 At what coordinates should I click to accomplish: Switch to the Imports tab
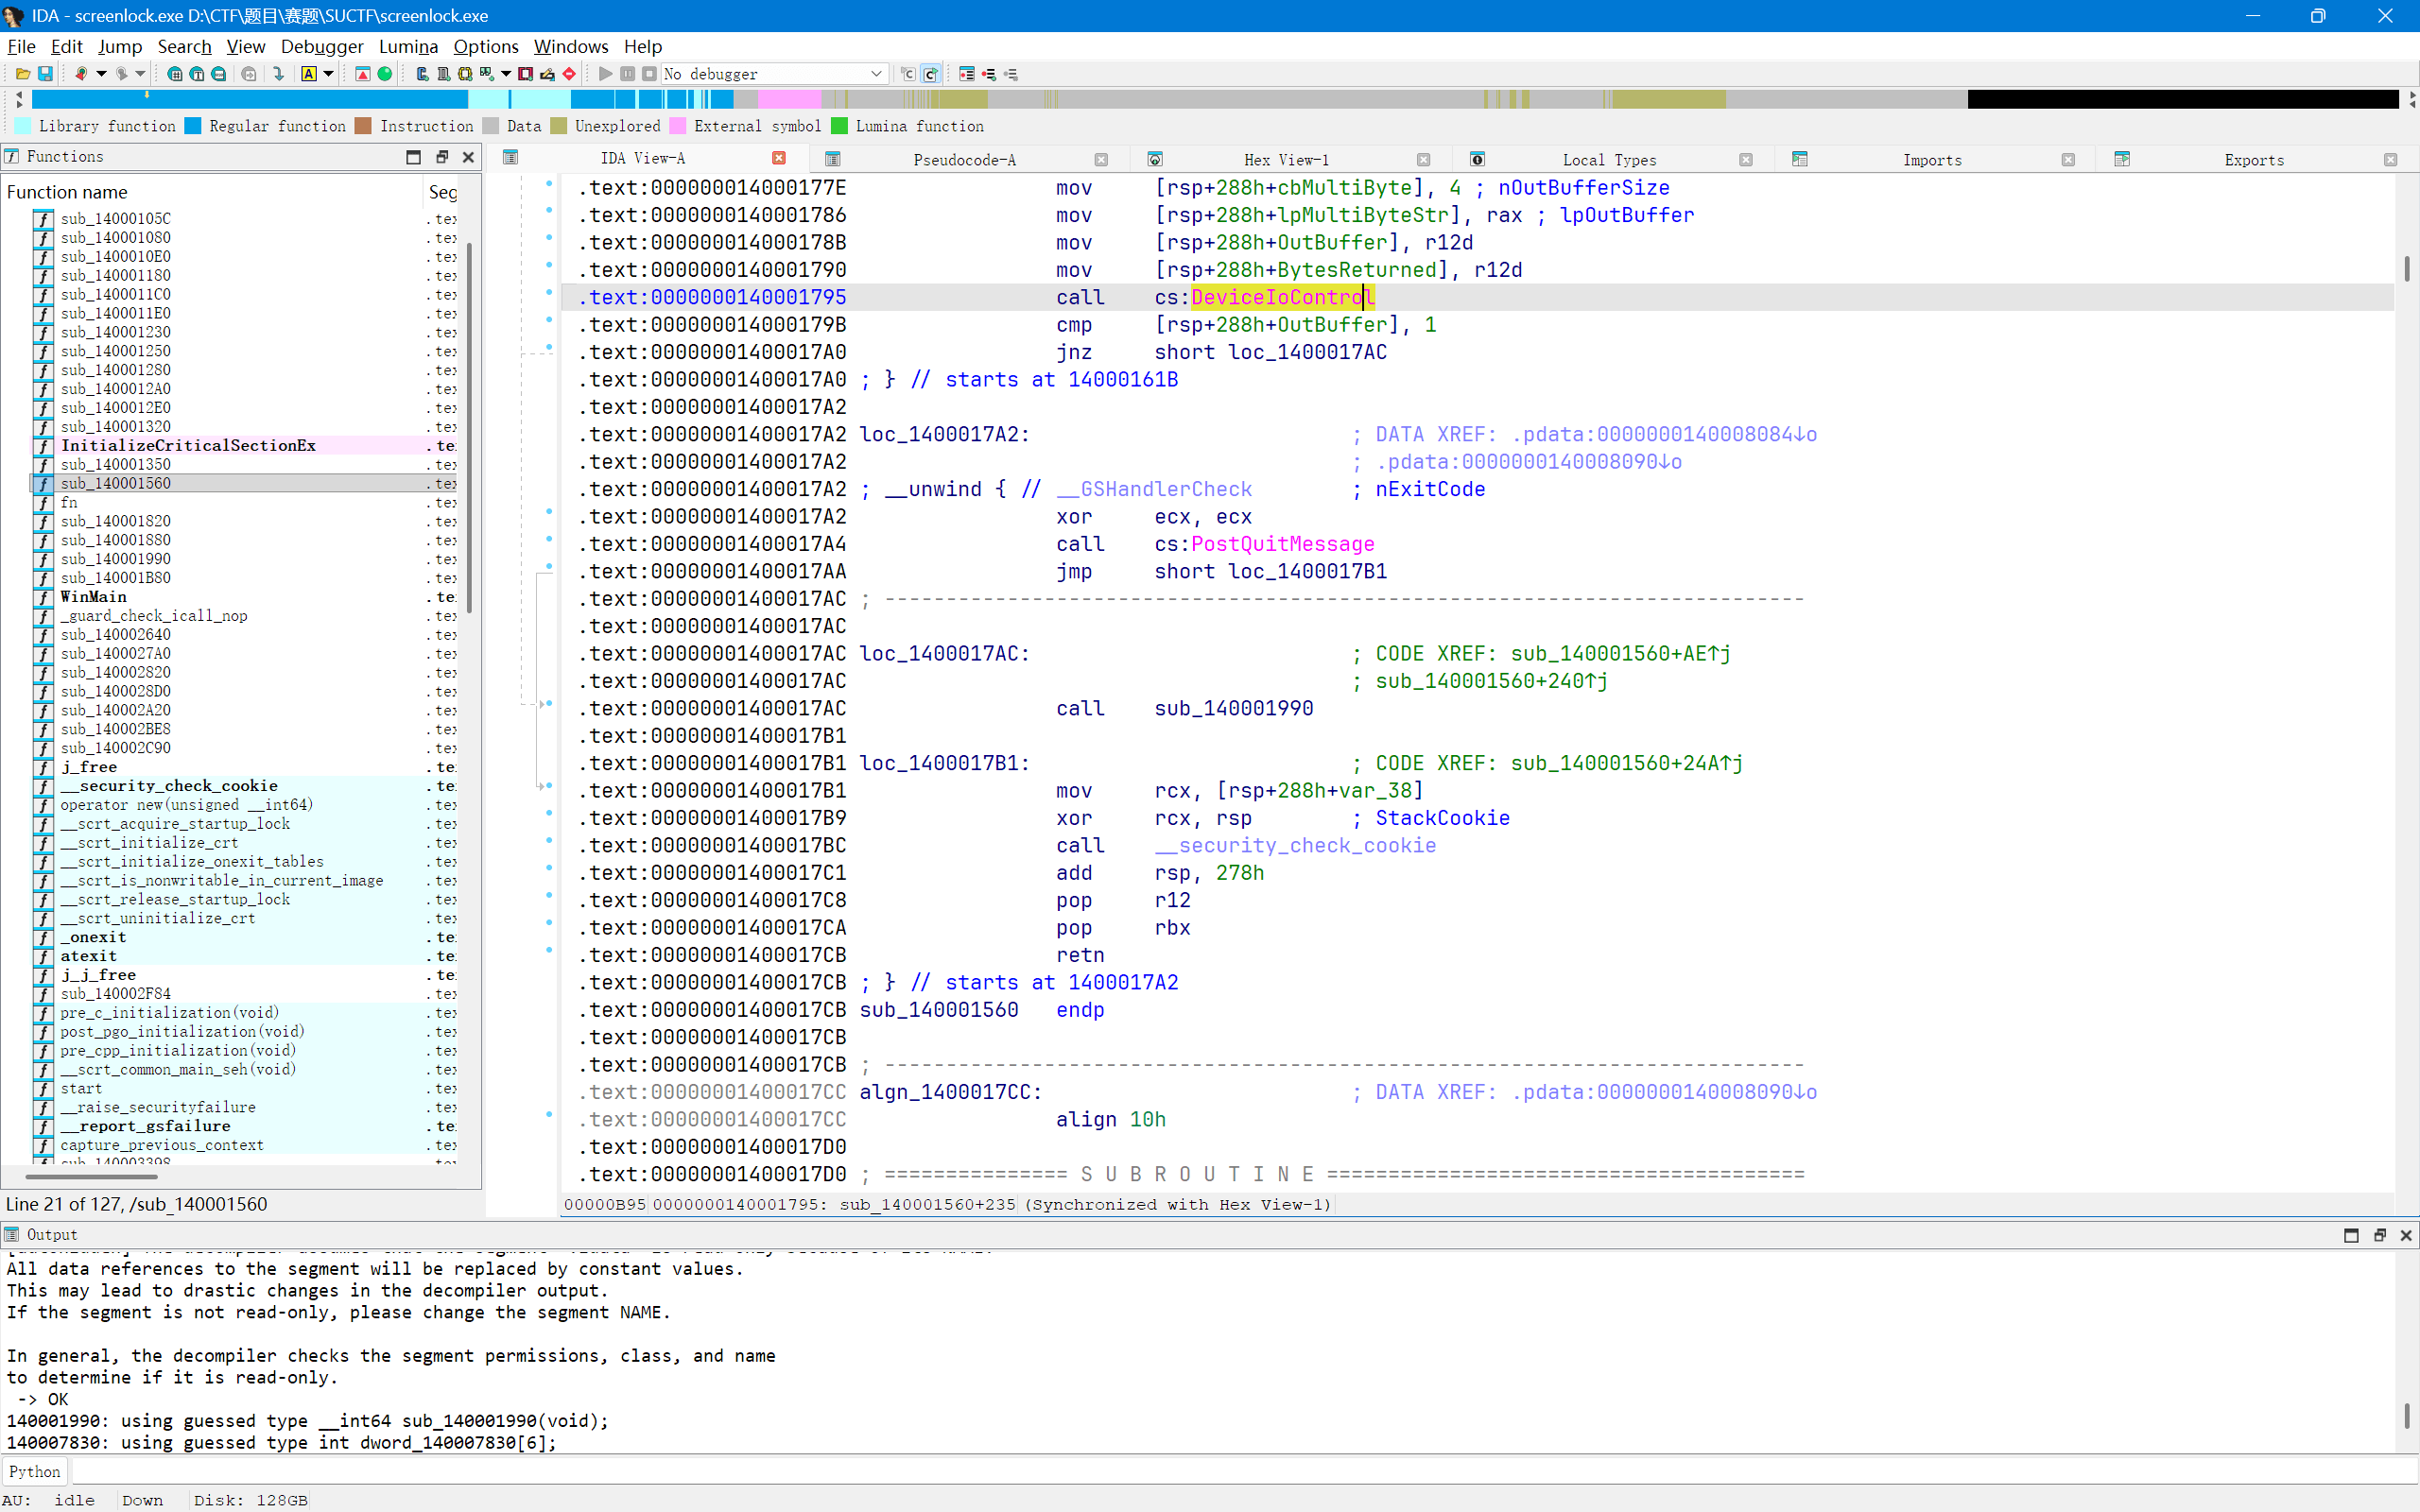coord(1931,160)
